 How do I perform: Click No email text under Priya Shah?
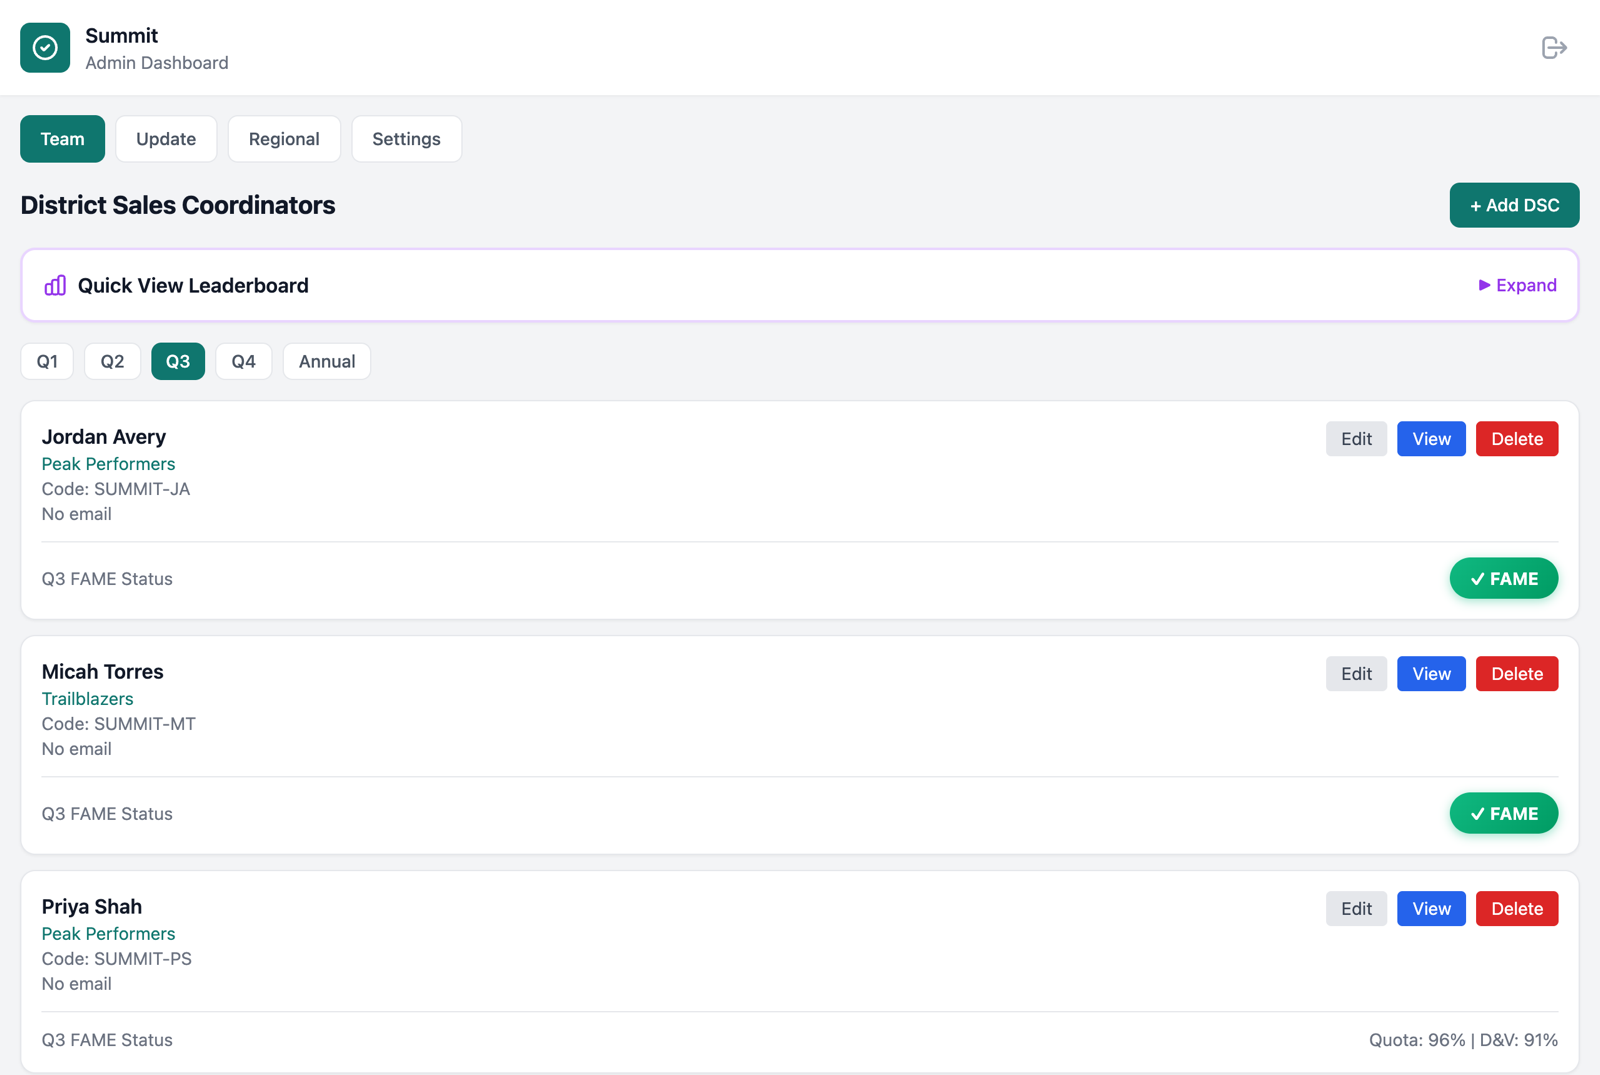[x=77, y=984]
